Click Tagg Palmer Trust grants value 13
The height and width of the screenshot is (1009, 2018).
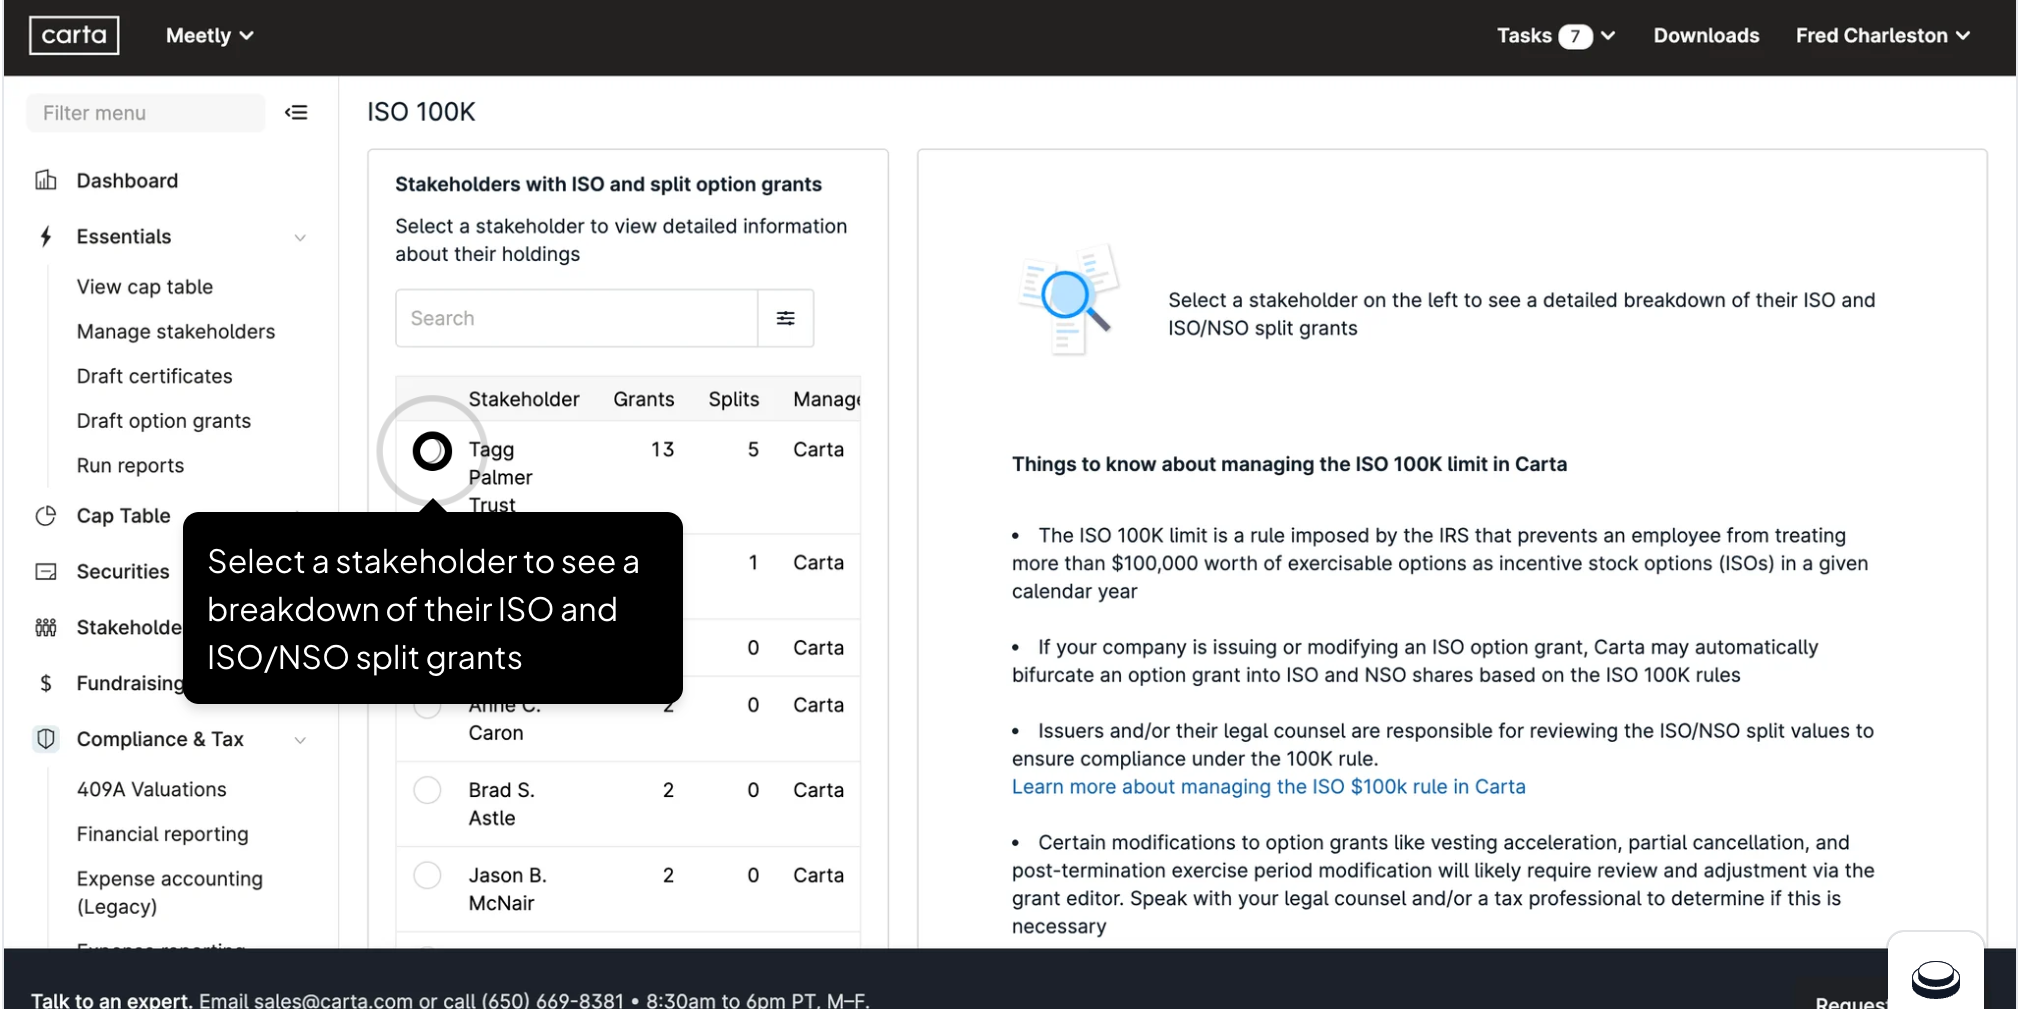tap(663, 450)
